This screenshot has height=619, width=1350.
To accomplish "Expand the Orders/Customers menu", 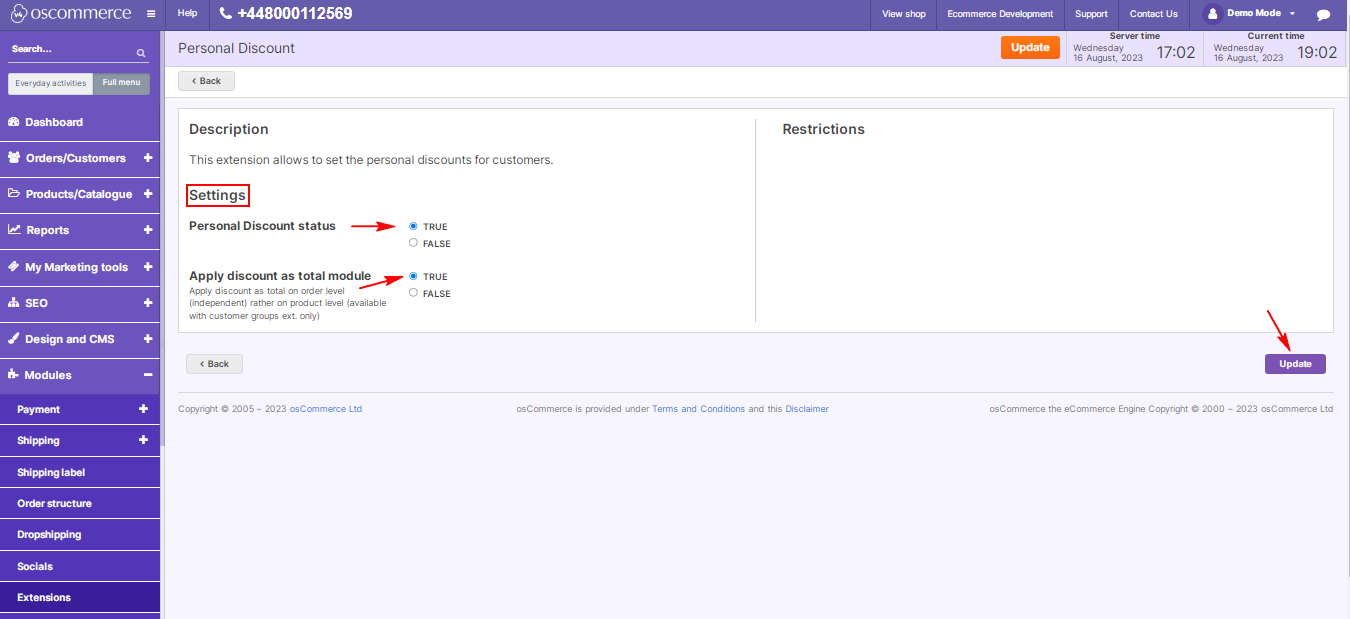I will point(148,158).
